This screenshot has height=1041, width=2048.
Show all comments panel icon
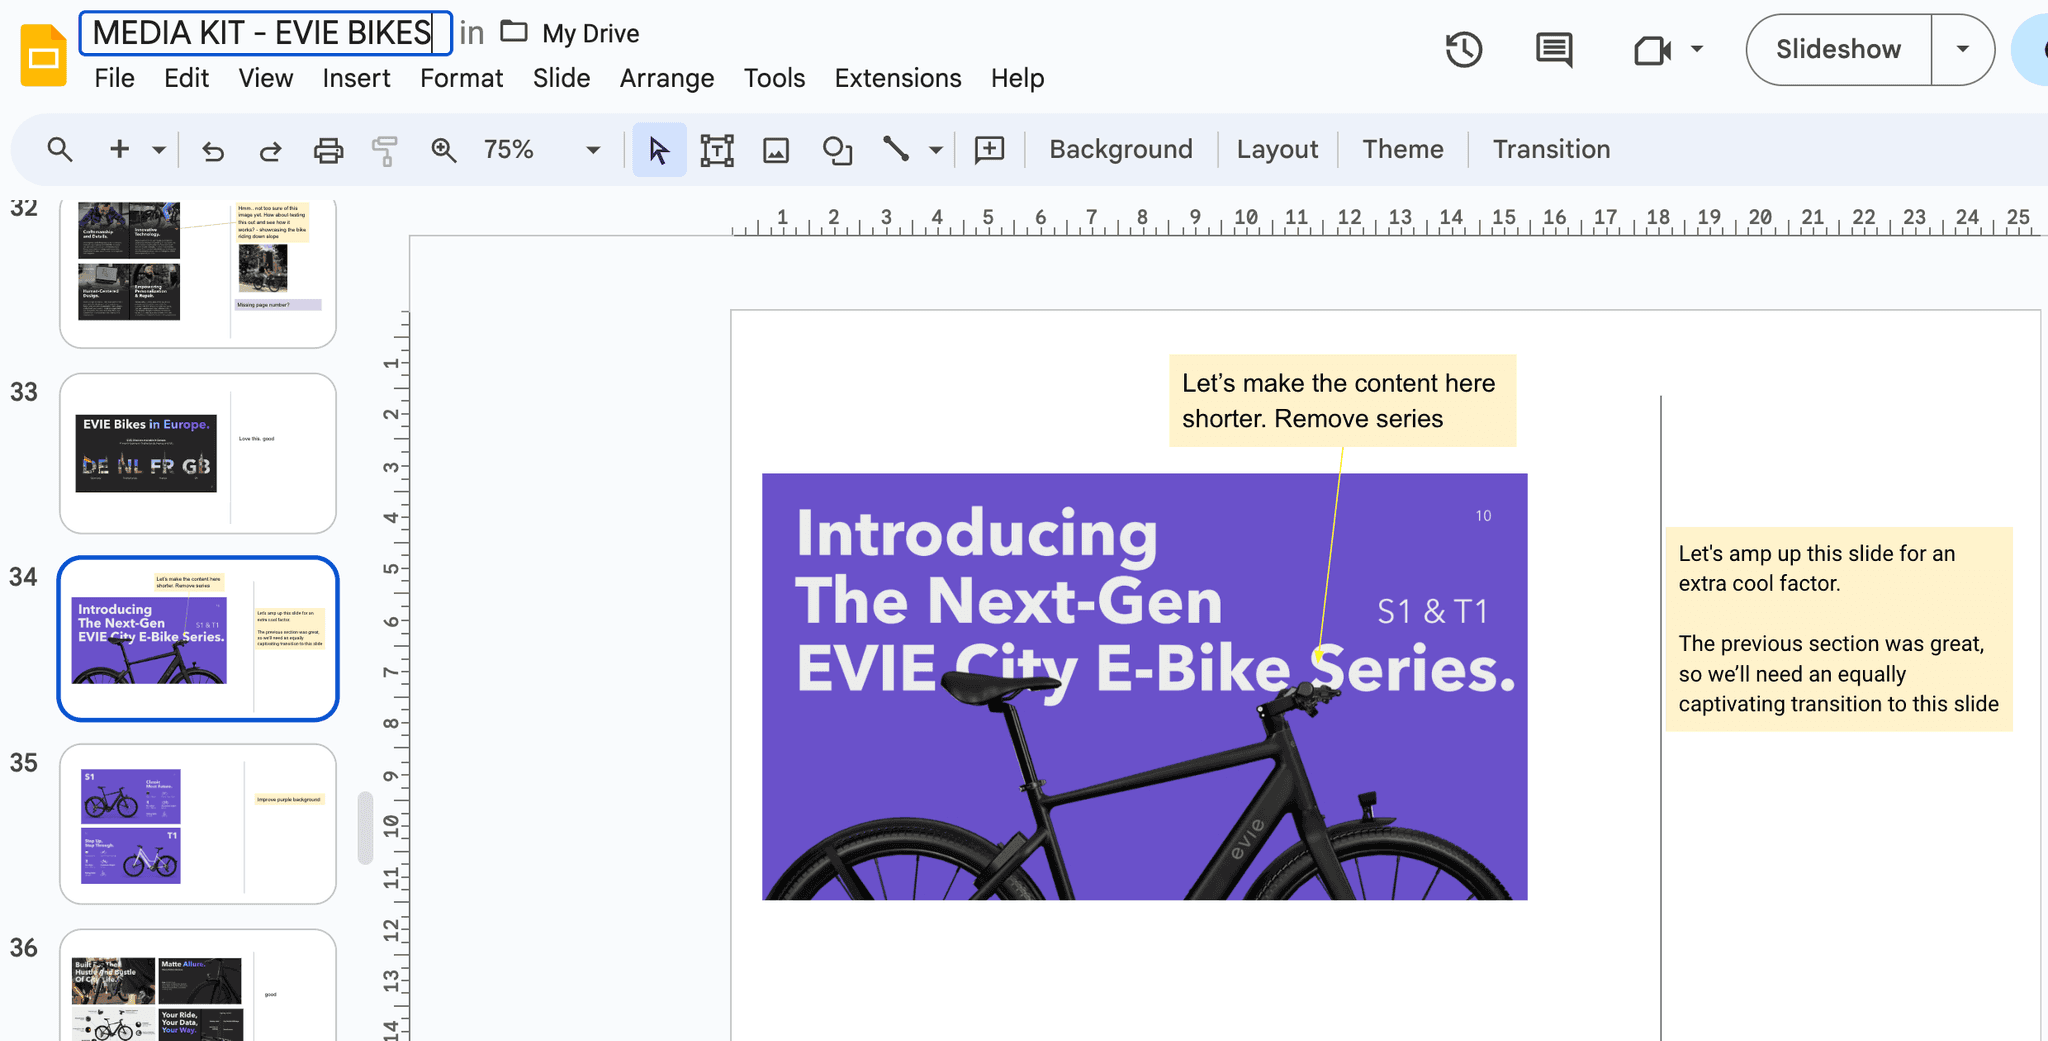[1553, 49]
